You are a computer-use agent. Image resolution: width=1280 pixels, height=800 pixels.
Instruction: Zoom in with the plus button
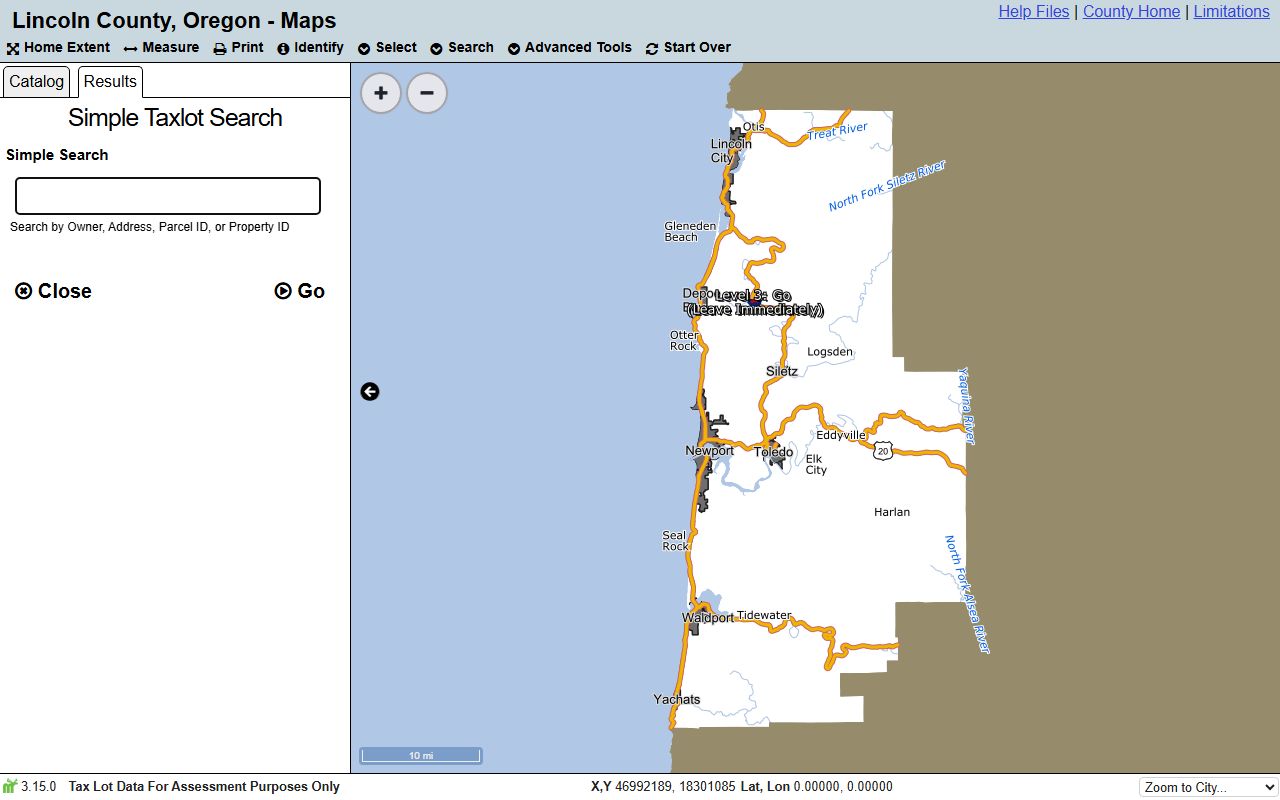click(x=381, y=93)
